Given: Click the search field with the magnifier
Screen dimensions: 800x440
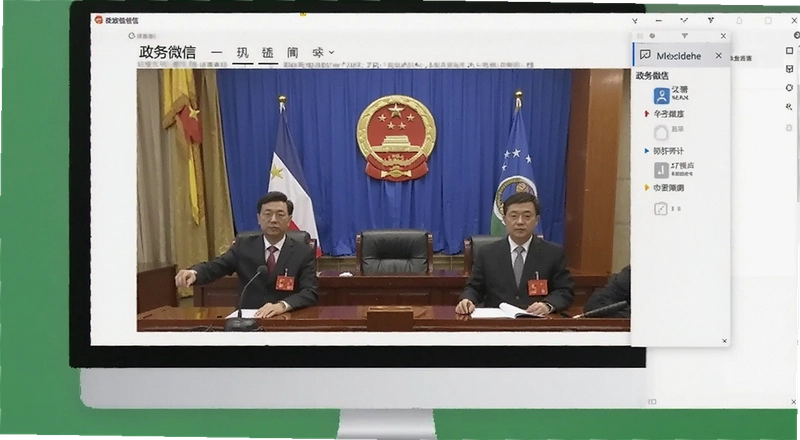Looking at the screenshot, I should [x=143, y=36].
